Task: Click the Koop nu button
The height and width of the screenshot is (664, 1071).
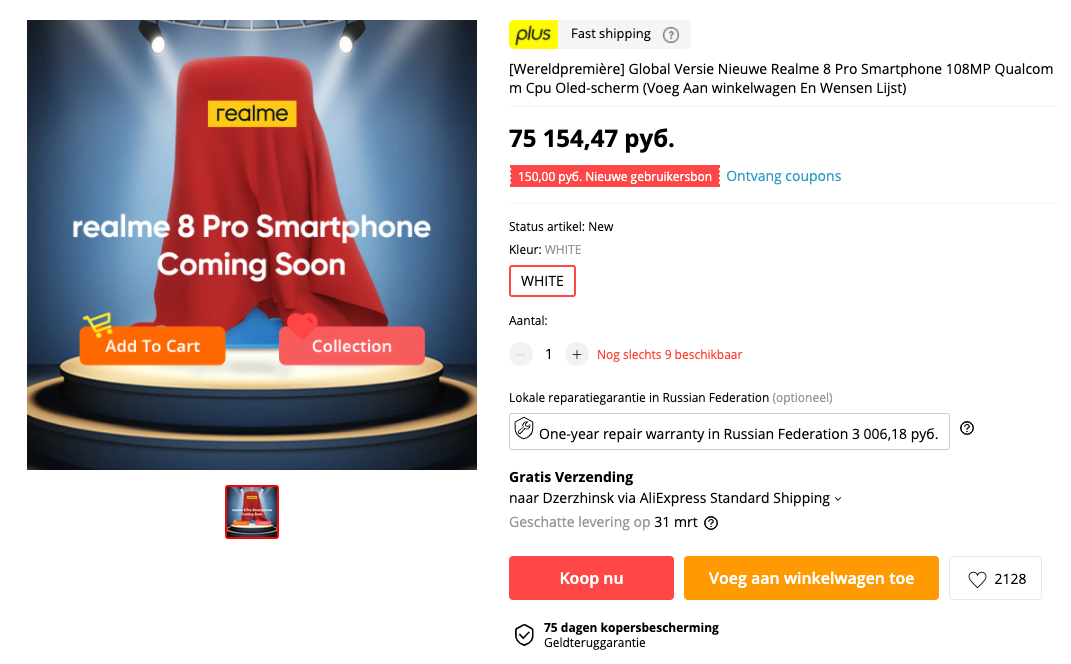Action: (x=591, y=578)
